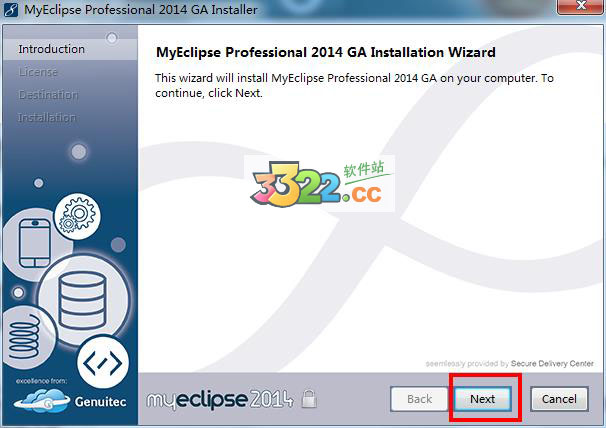
Task: Click the Genuitec name text
Action: (100, 402)
